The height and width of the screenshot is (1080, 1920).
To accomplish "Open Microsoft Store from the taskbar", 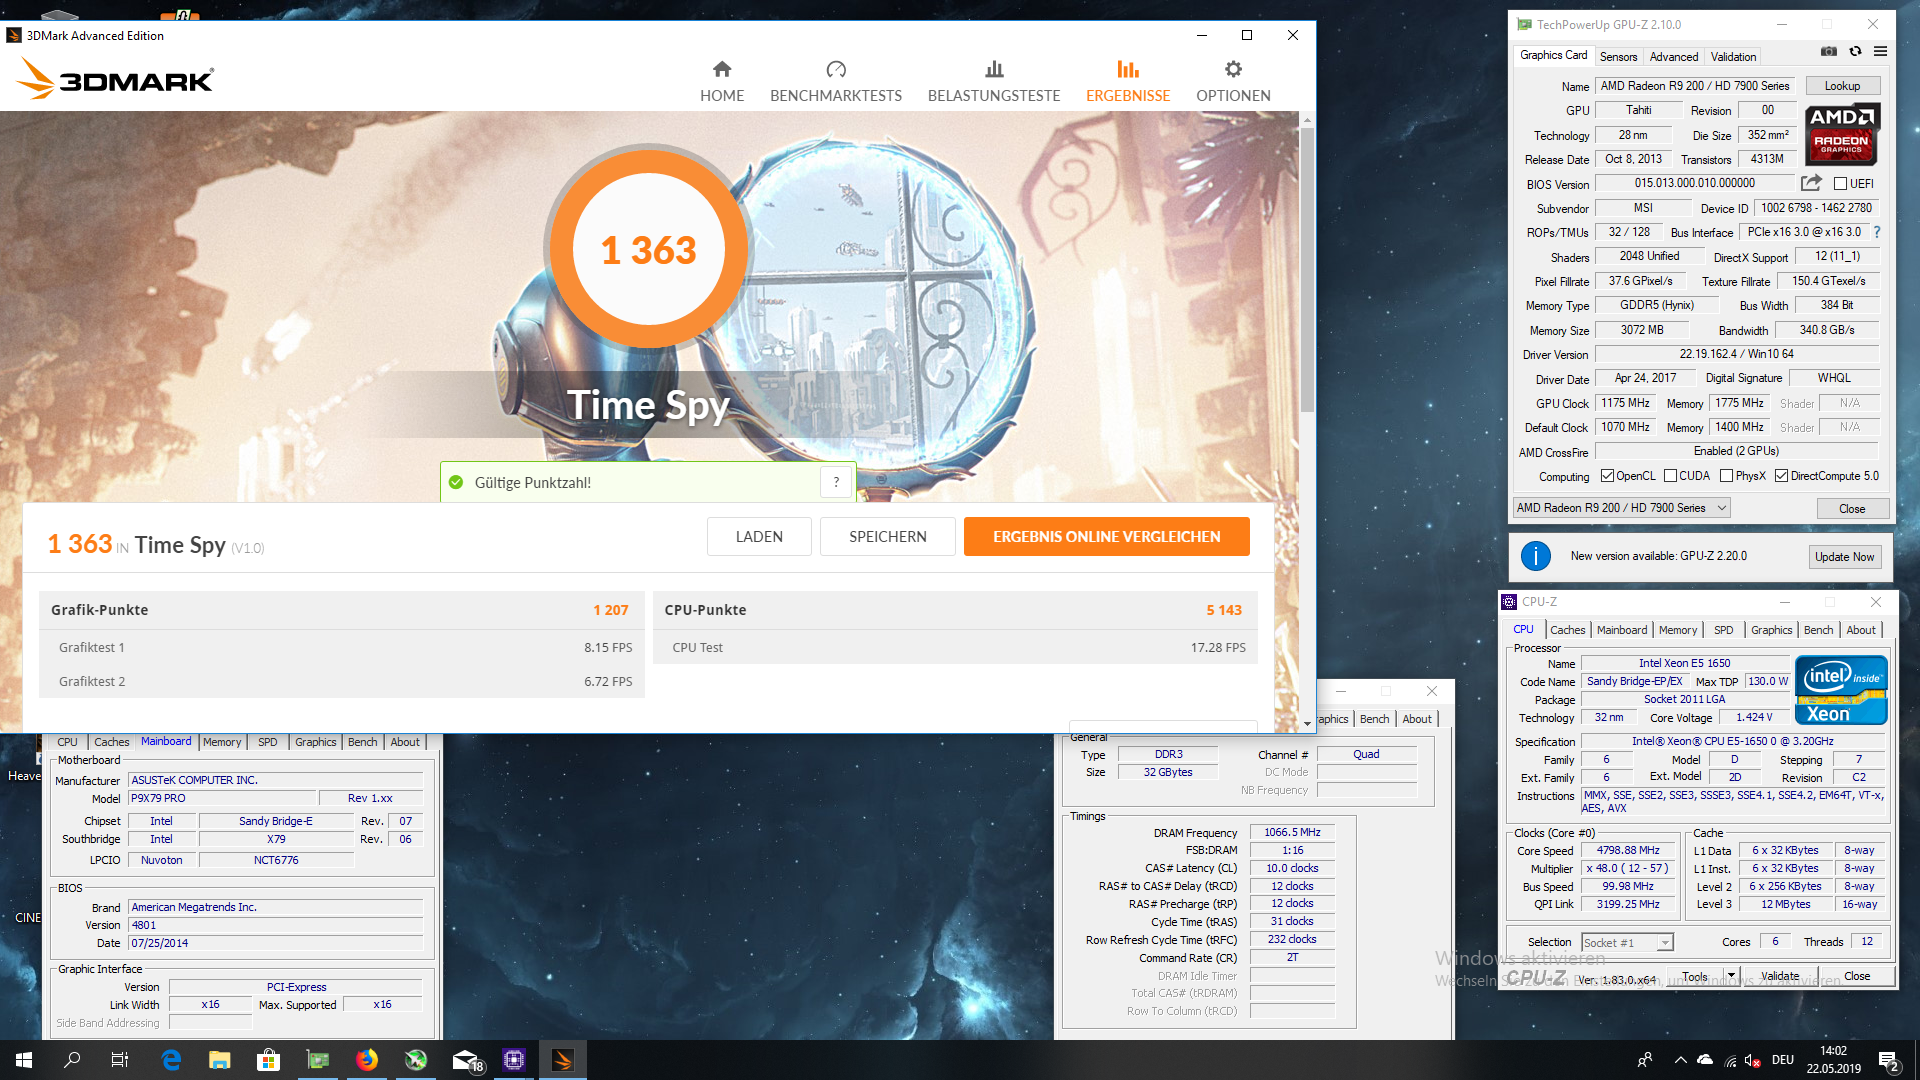I will (x=268, y=1060).
